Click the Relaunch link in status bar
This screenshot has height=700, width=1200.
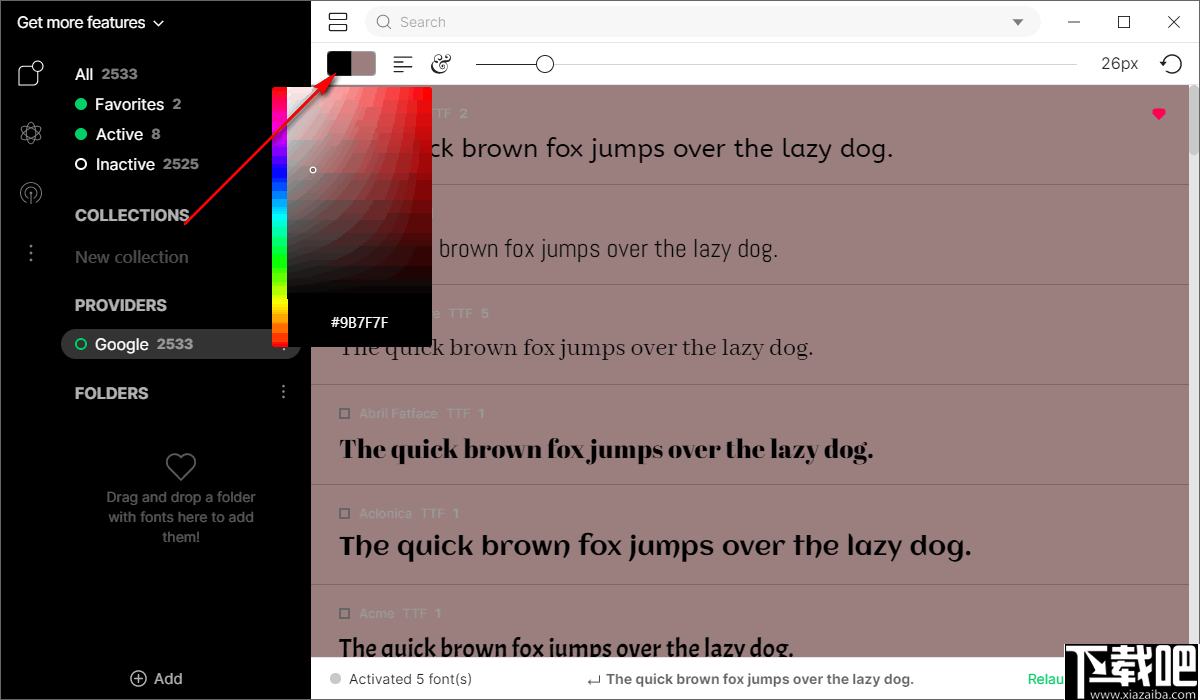pyautogui.click(x=1046, y=679)
